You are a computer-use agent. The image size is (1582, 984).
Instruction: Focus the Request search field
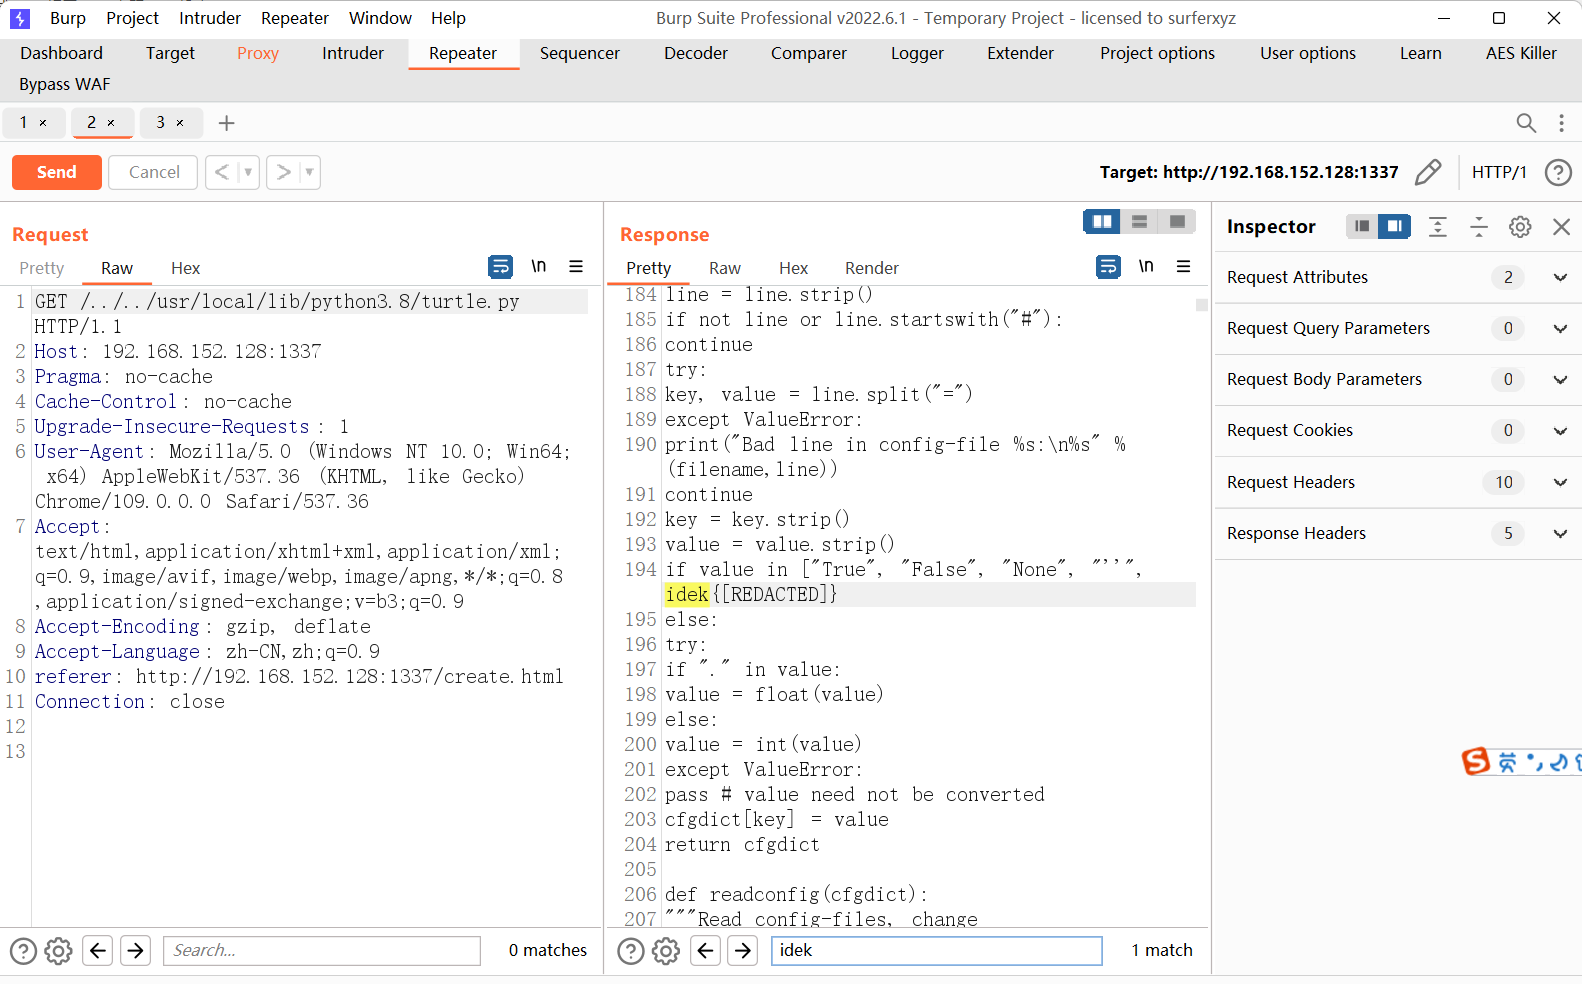pos(322,950)
